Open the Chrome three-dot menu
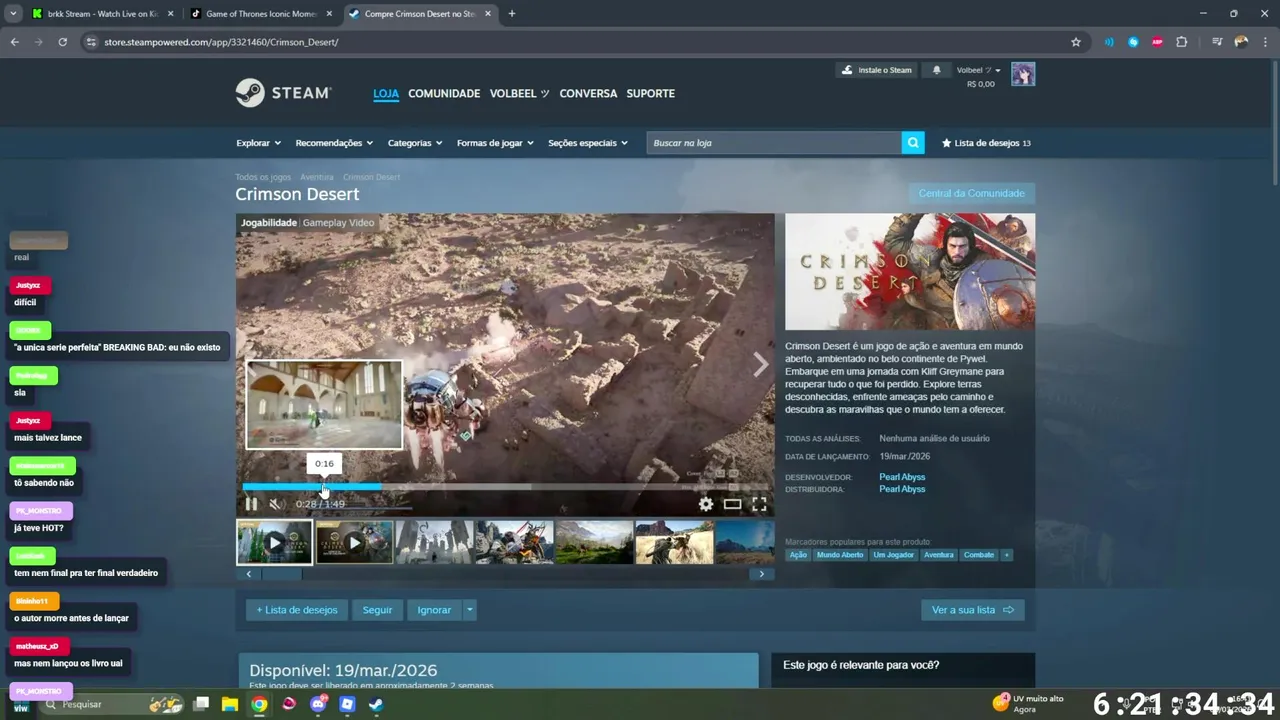1280x720 pixels. click(1265, 42)
